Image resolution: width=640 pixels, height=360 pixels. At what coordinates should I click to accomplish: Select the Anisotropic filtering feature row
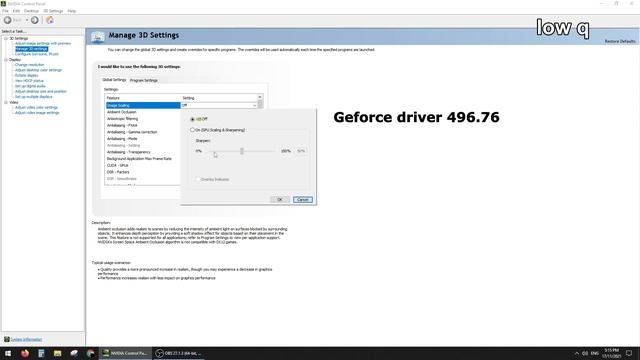point(142,119)
